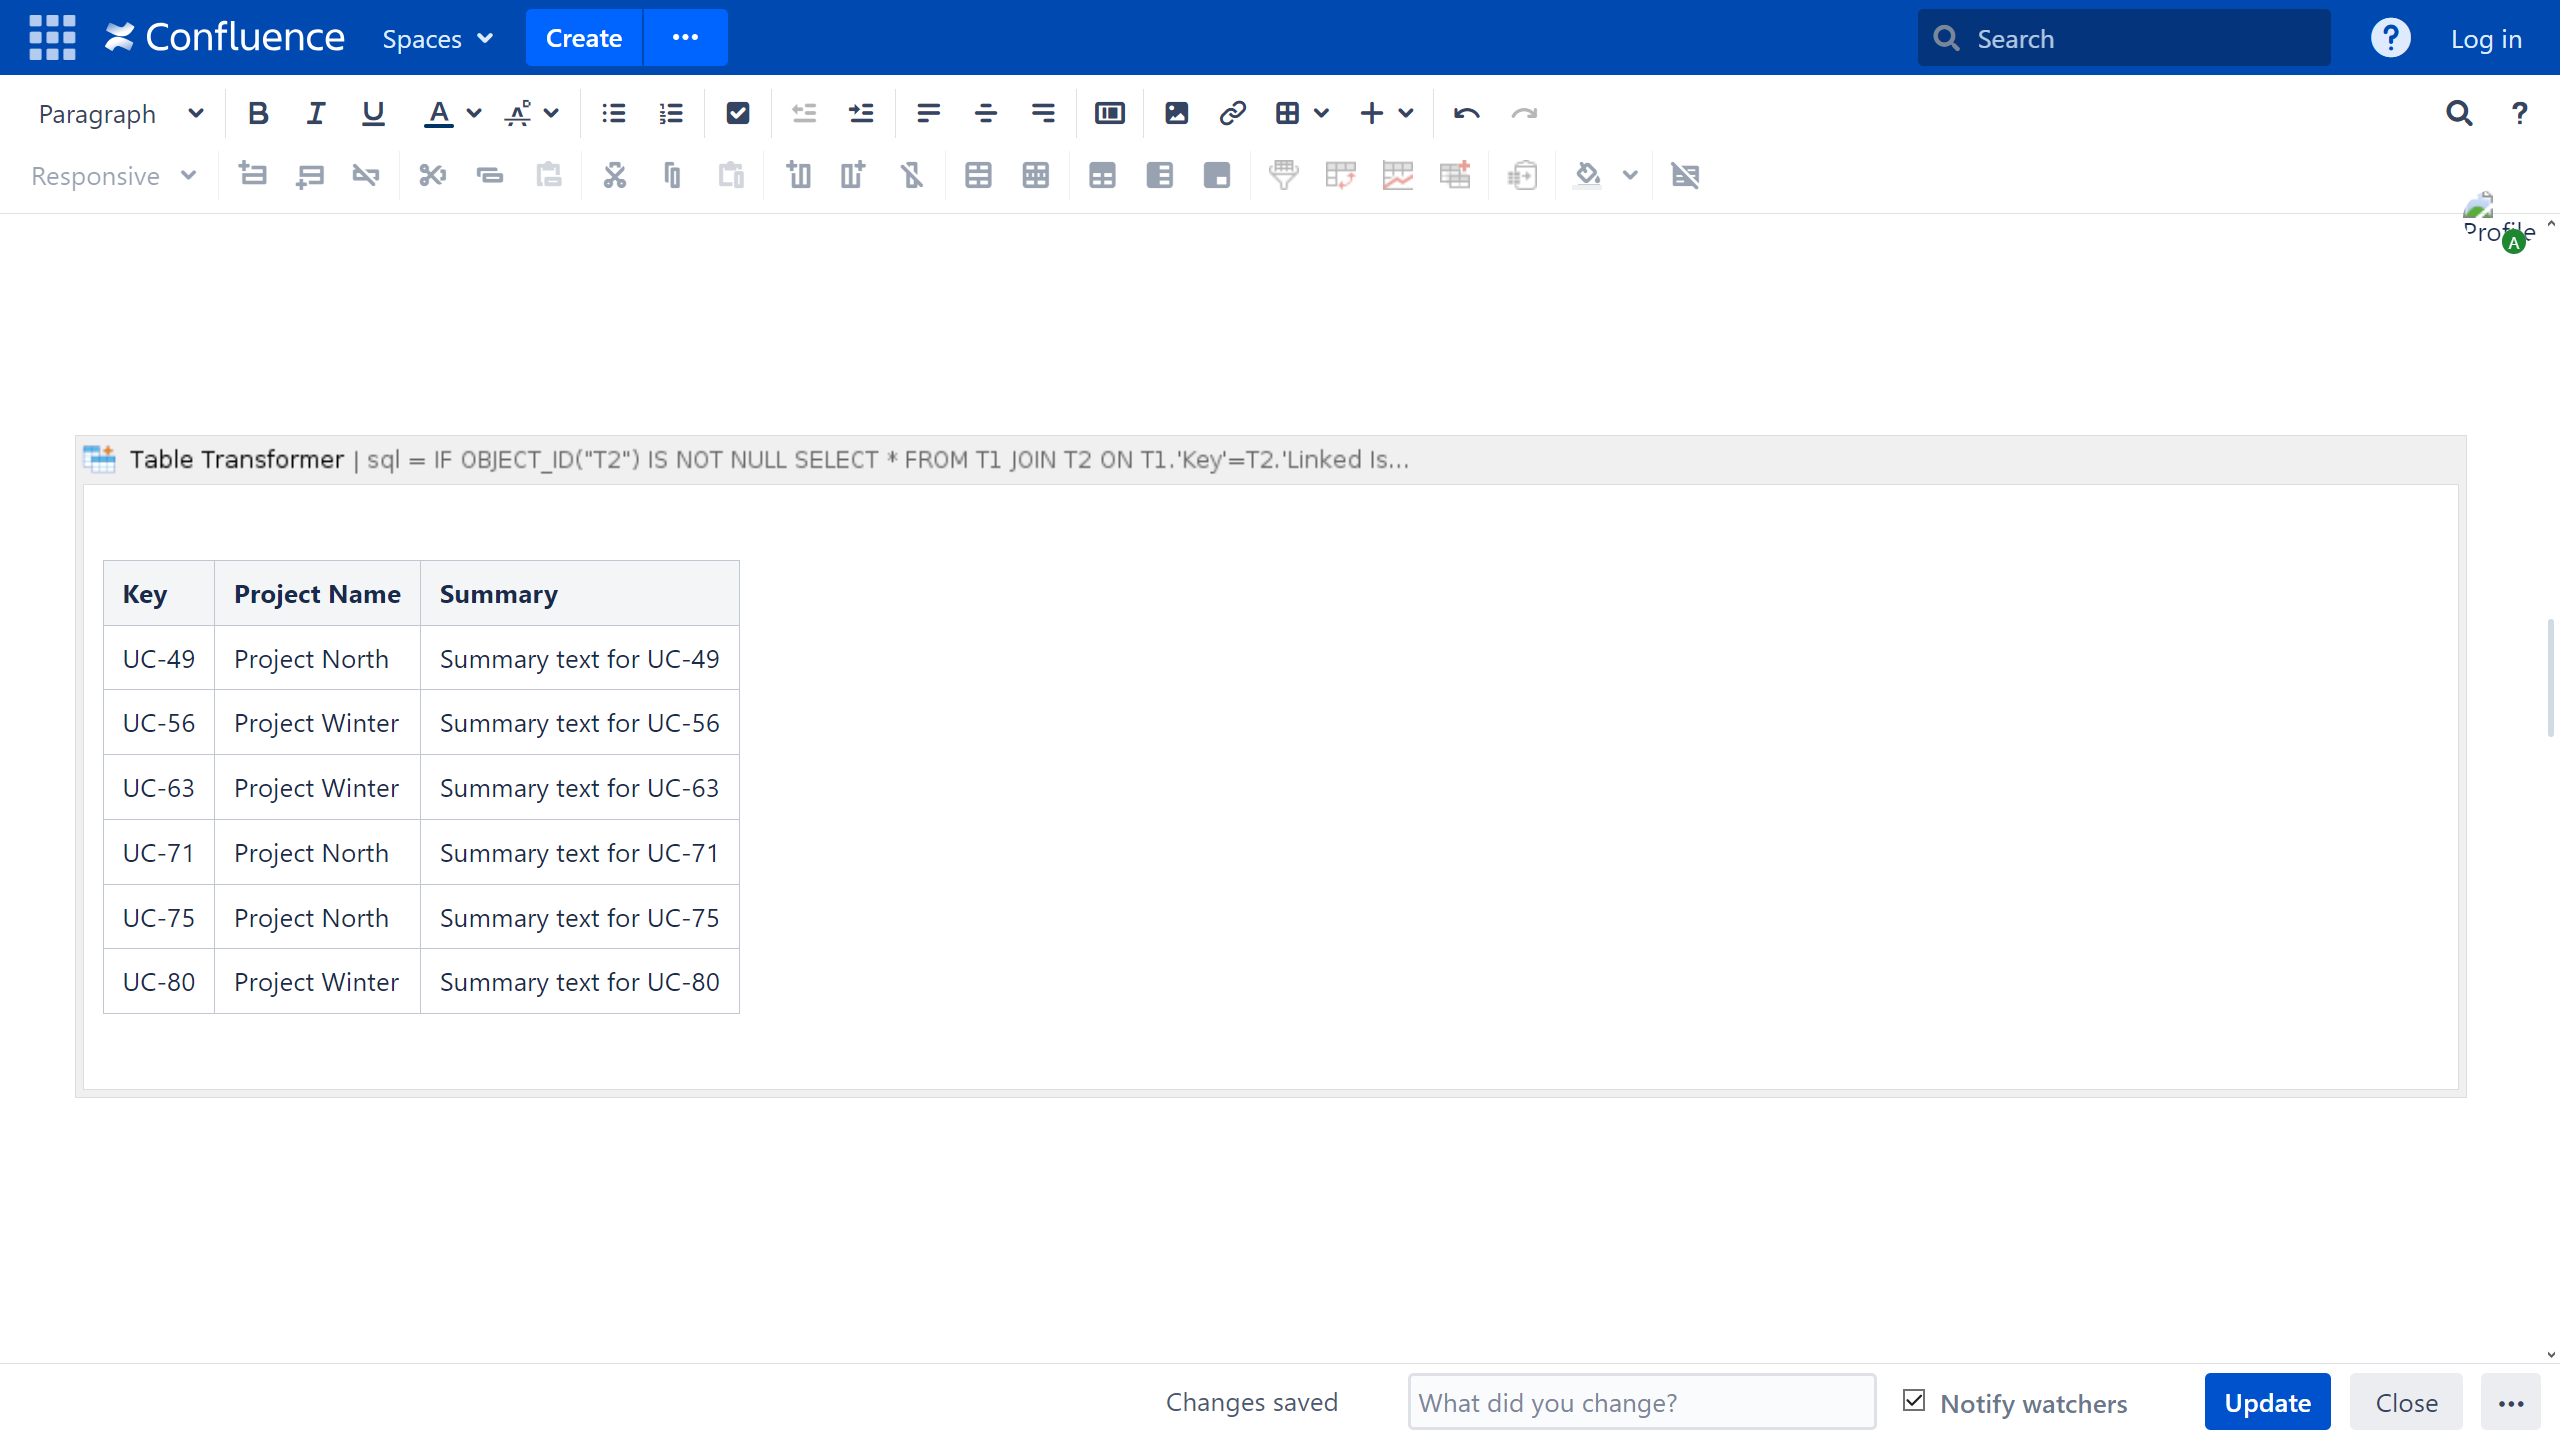Open the Spaces menu
Screen dimensions: 2560x1440
coord(437,38)
